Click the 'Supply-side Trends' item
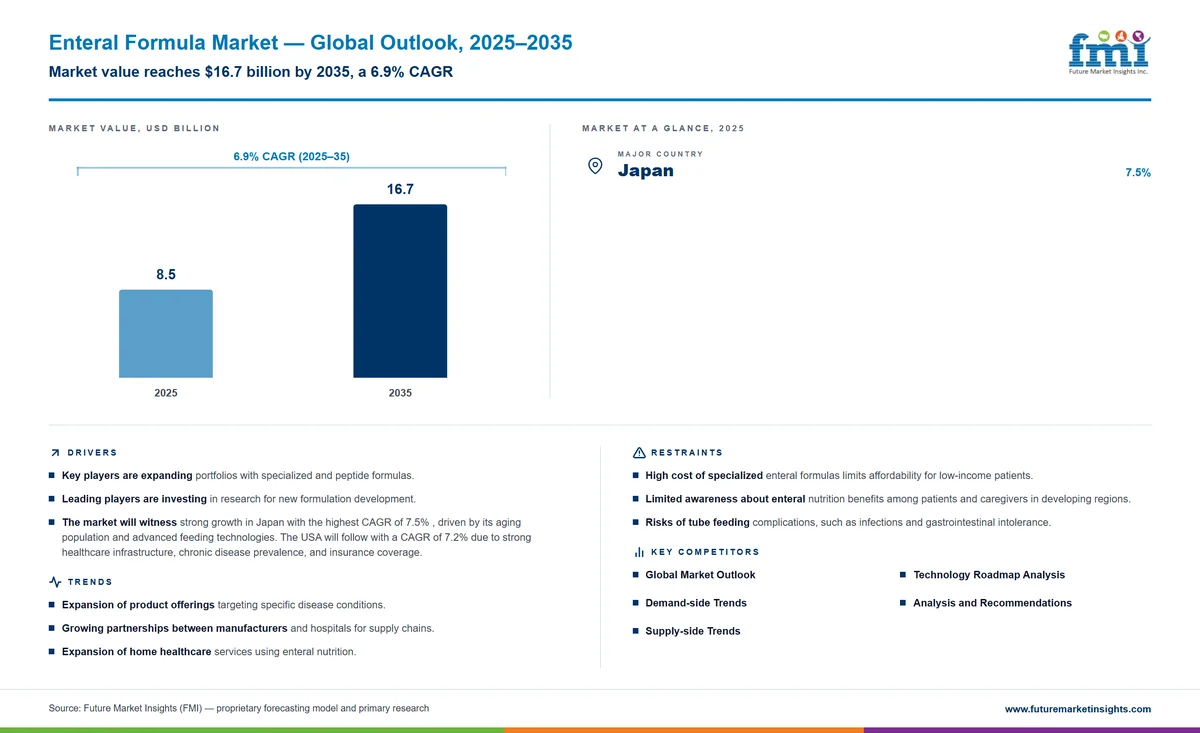 pos(693,631)
